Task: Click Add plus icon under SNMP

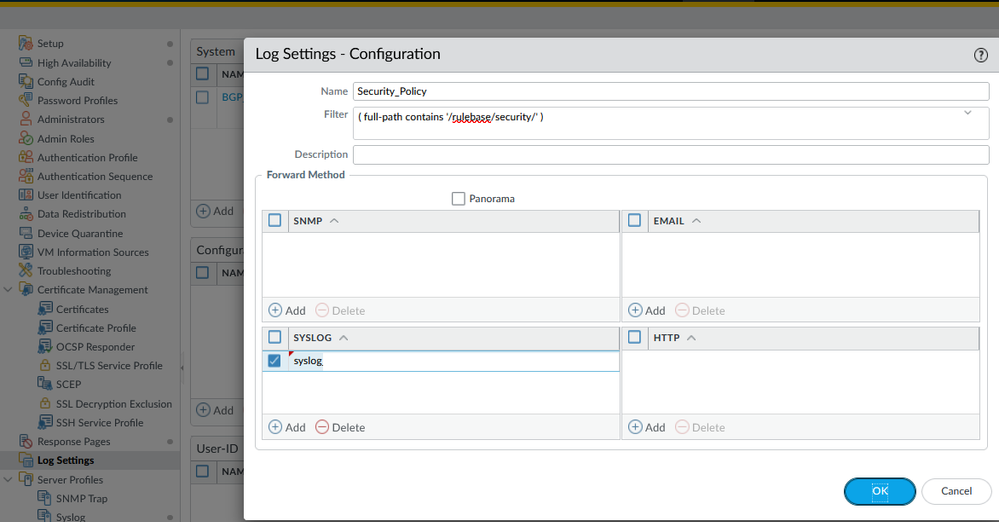Action: coord(275,311)
